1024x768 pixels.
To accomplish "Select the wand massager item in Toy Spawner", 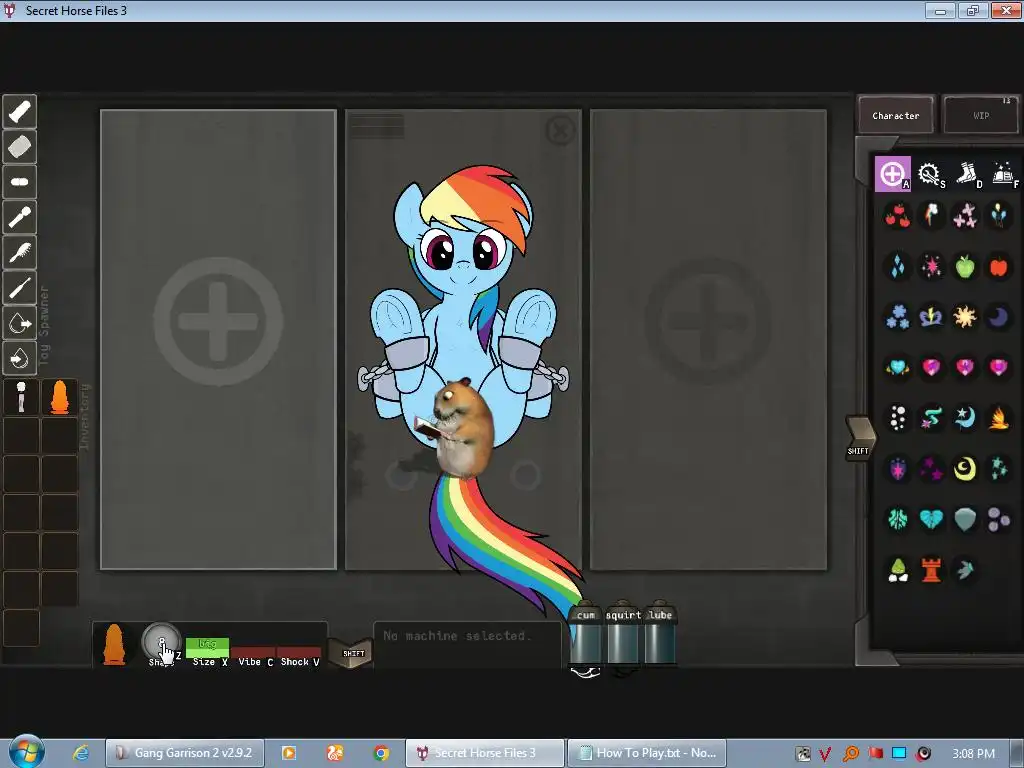I will 20,217.
